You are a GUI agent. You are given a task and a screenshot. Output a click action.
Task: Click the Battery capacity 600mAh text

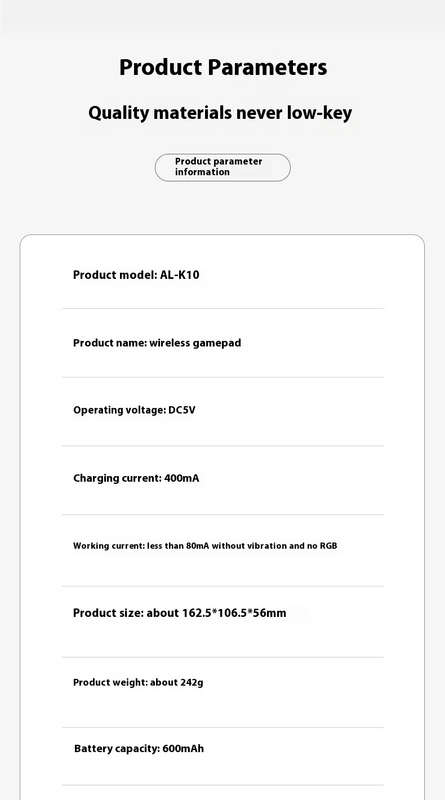139,748
